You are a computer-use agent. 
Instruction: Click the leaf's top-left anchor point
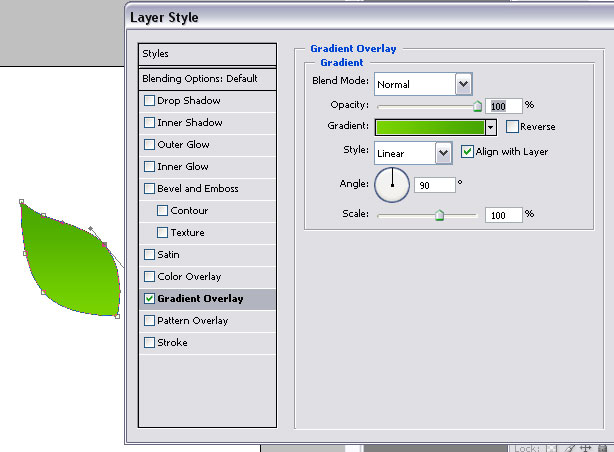pyautogui.click(x=22, y=202)
